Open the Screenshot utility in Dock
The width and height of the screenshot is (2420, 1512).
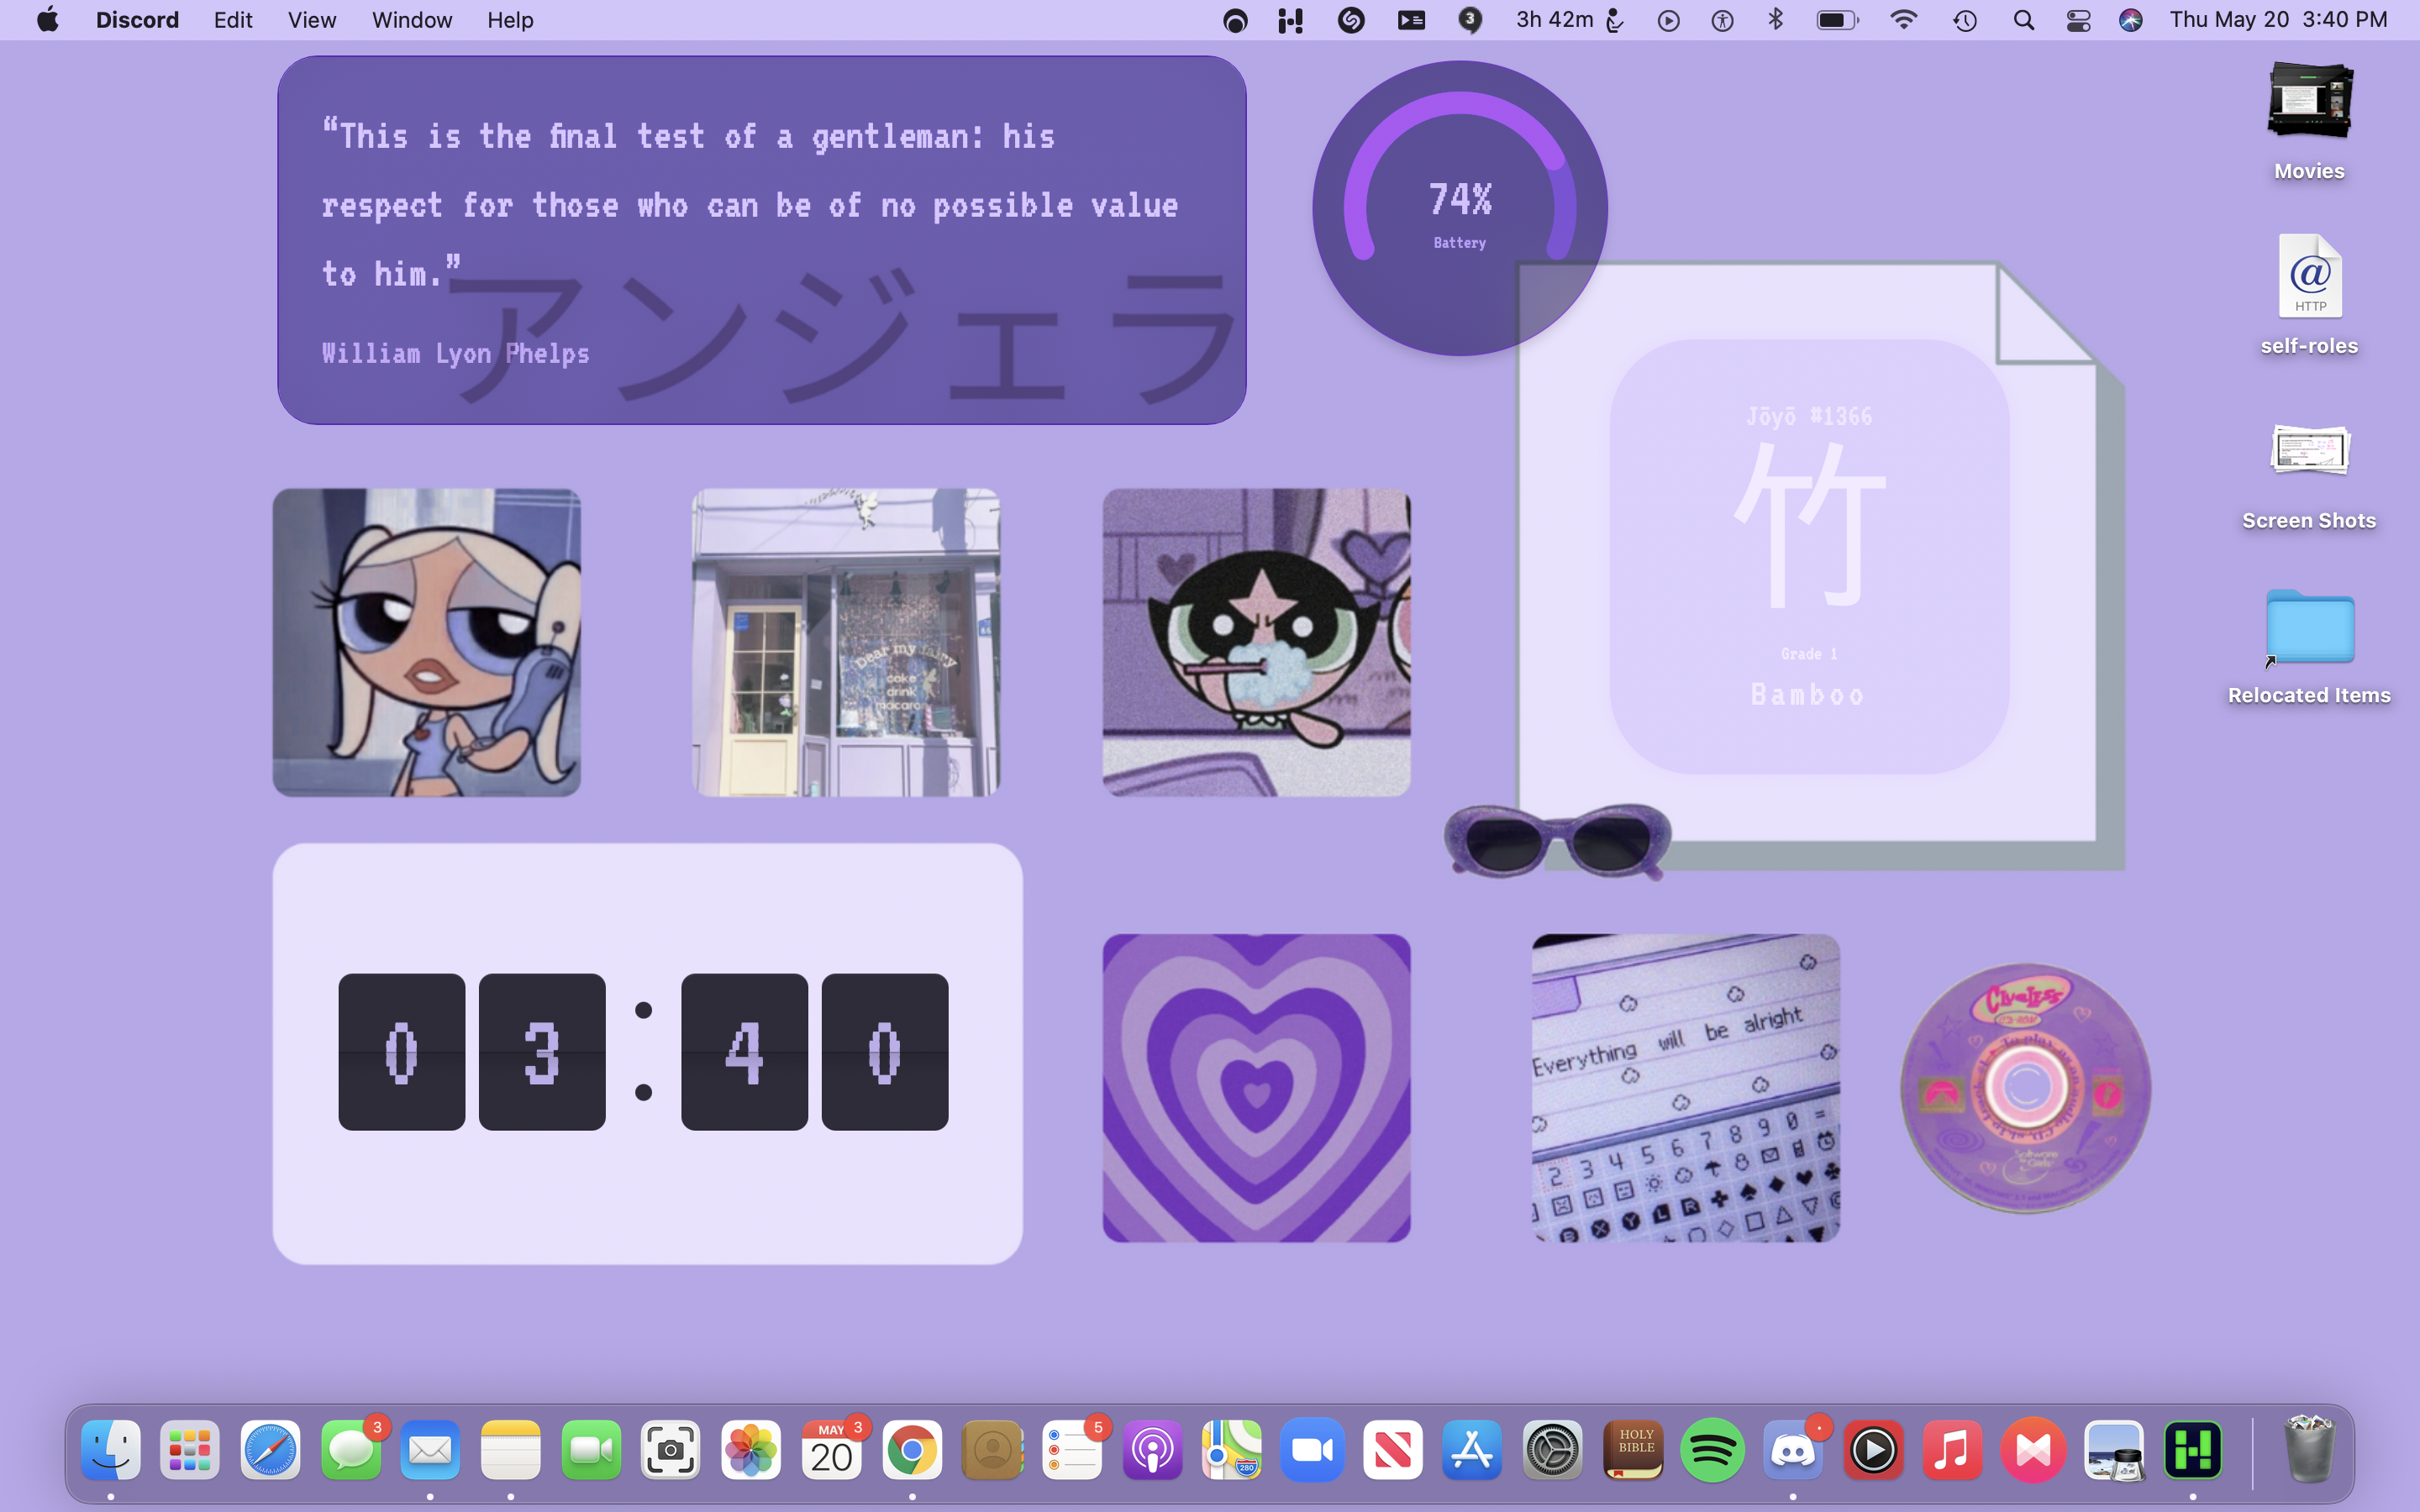pyautogui.click(x=671, y=1450)
